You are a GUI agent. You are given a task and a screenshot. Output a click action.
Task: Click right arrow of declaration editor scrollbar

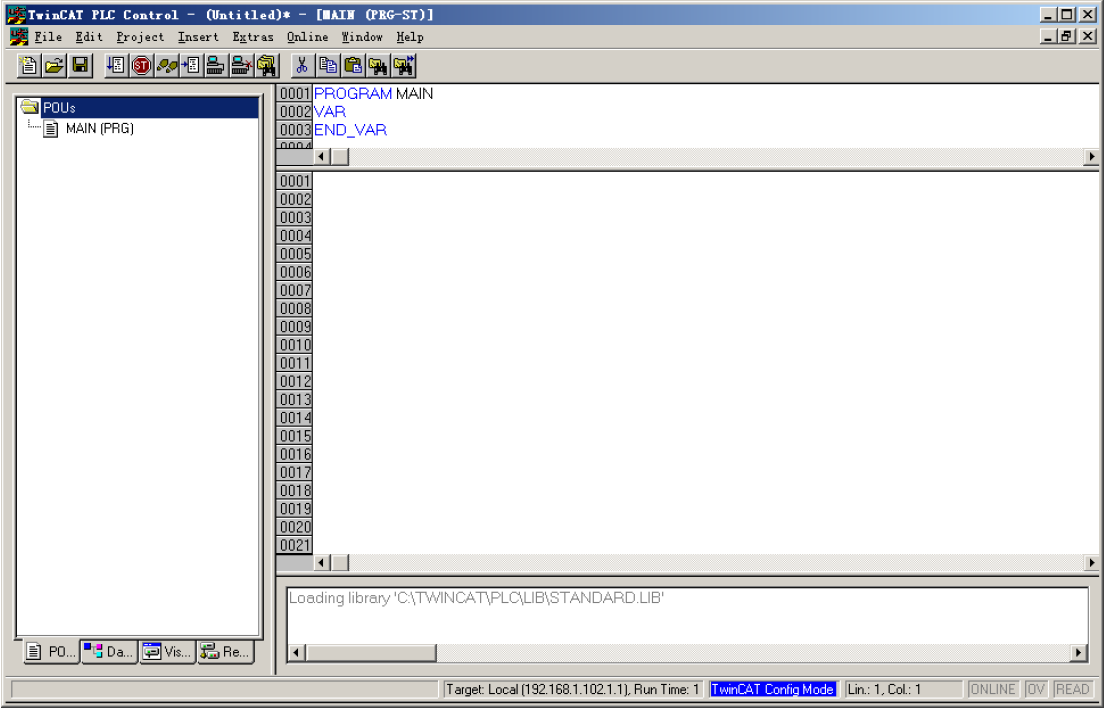(1091, 157)
